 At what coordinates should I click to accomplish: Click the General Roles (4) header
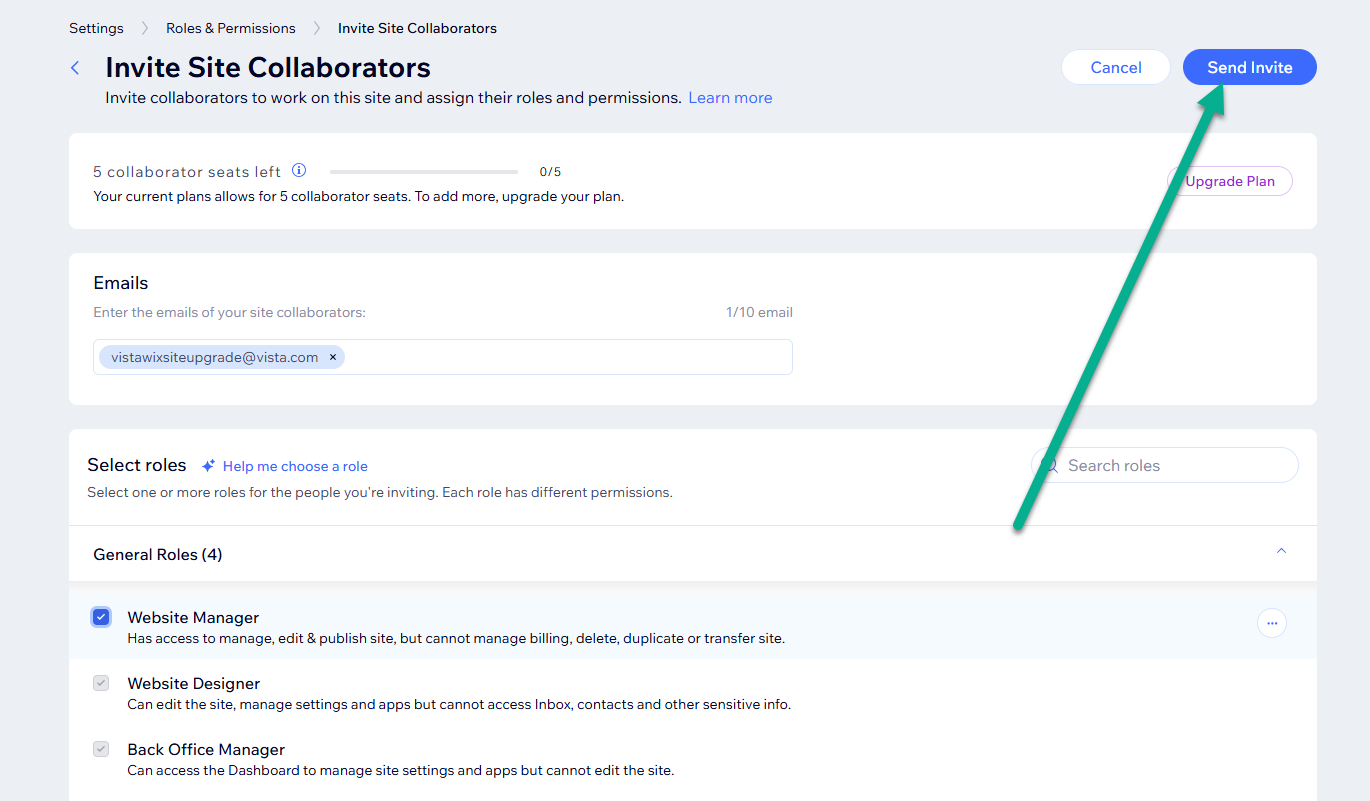(x=158, y=554)
